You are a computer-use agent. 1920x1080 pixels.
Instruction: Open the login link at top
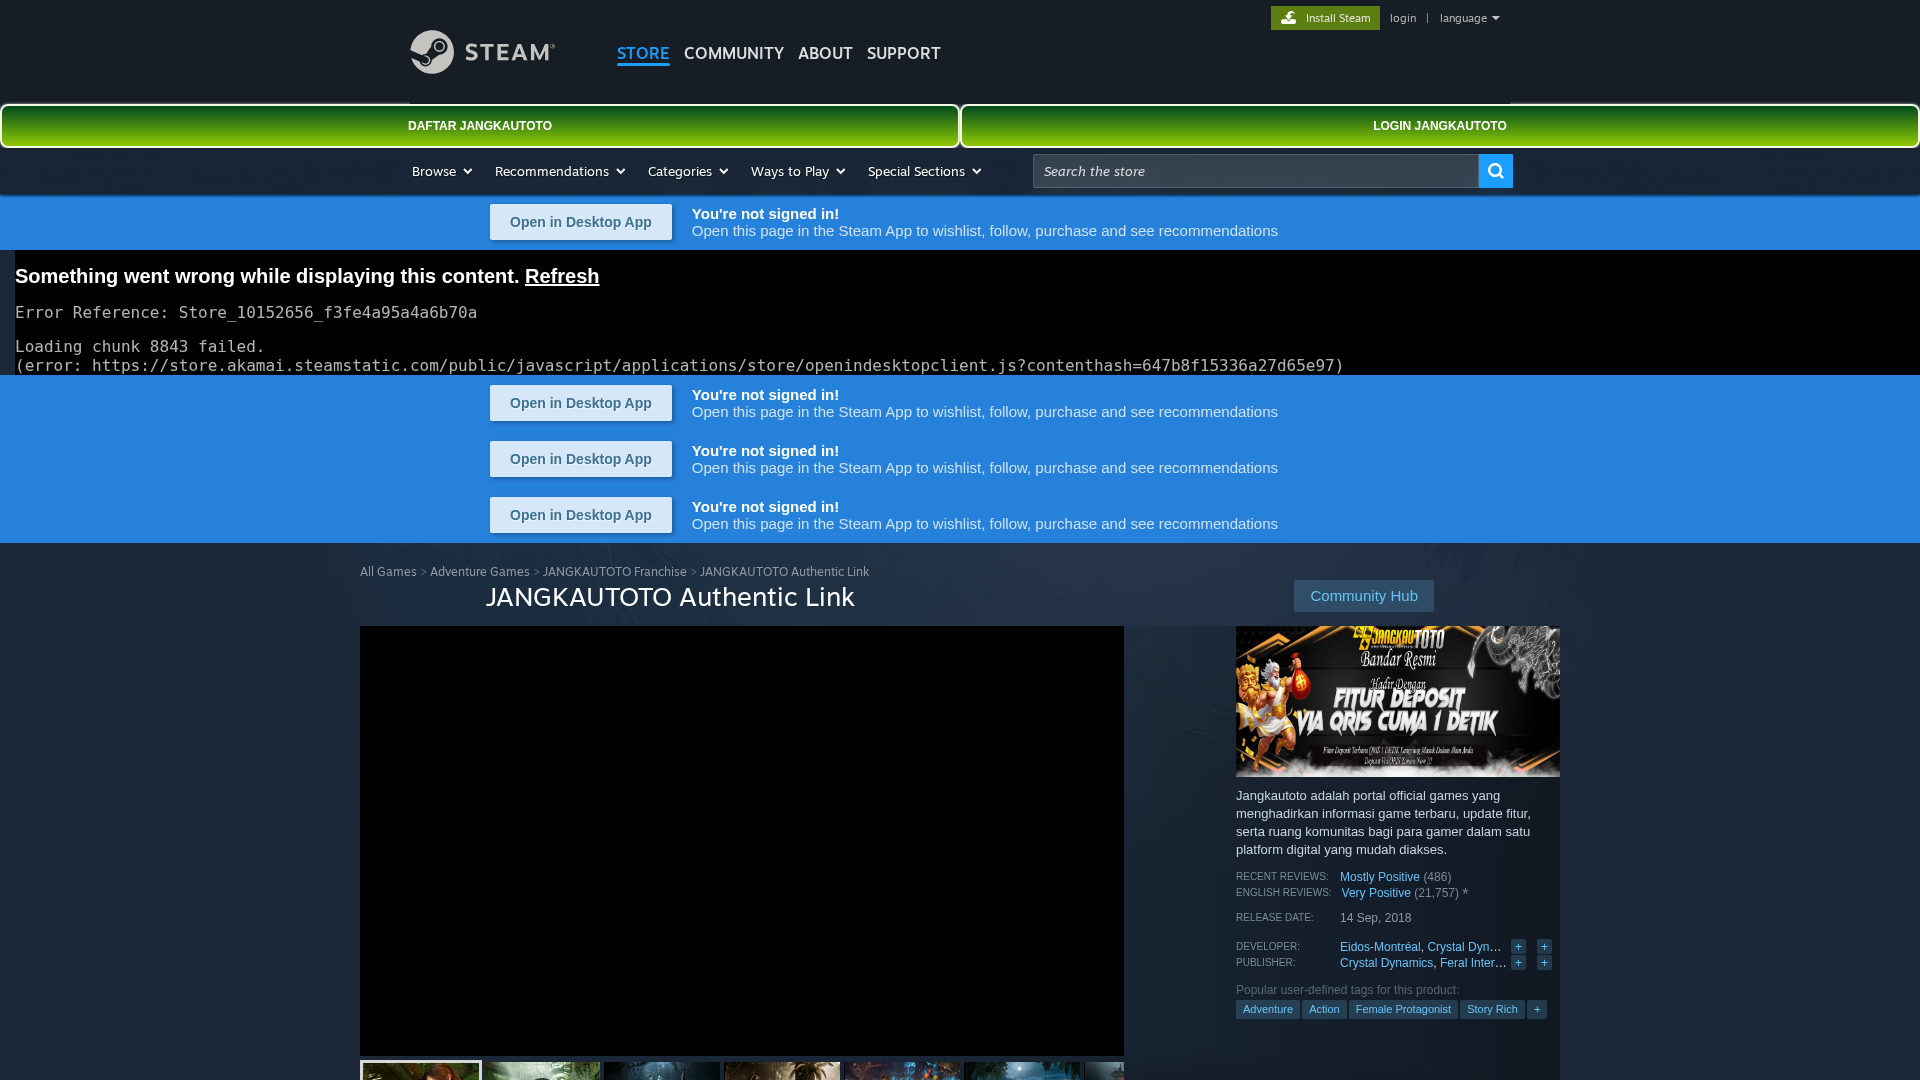[x=1402, y=18]
